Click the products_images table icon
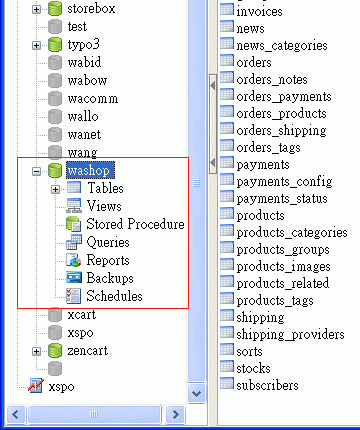 click(227, 264)
